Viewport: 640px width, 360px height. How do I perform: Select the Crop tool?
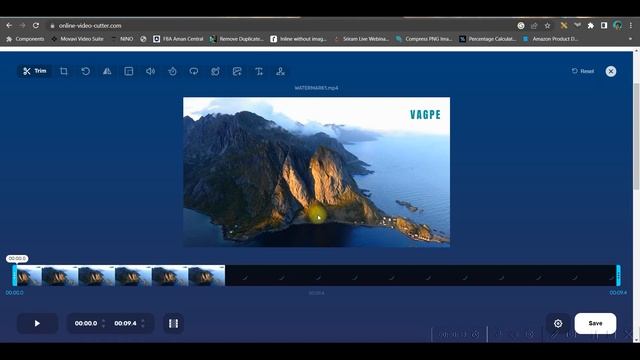coord(64,71)
